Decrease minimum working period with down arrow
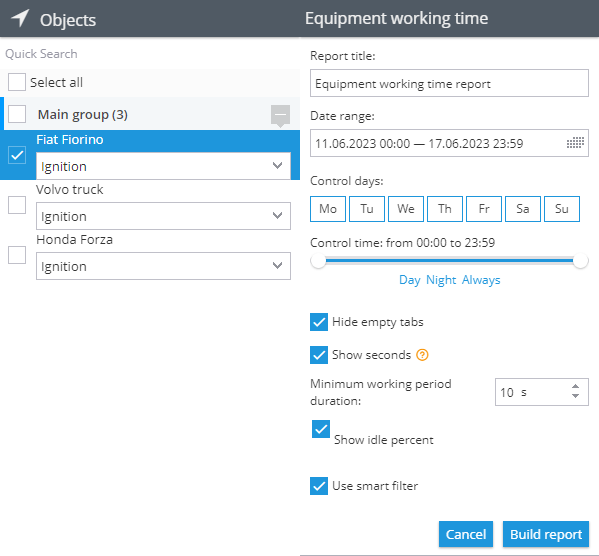 [x=575, y=396]
